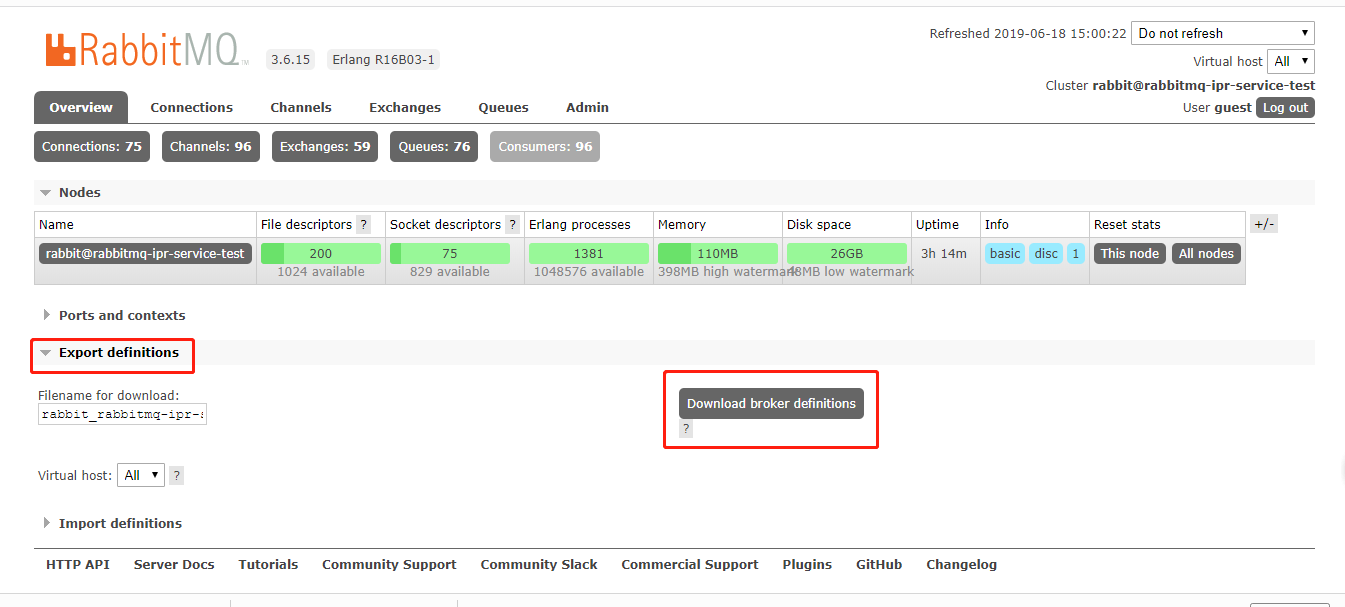This screenshot has height=607, width=1345.
Task: Open the Connections: 75 summary
Action: 92,146
